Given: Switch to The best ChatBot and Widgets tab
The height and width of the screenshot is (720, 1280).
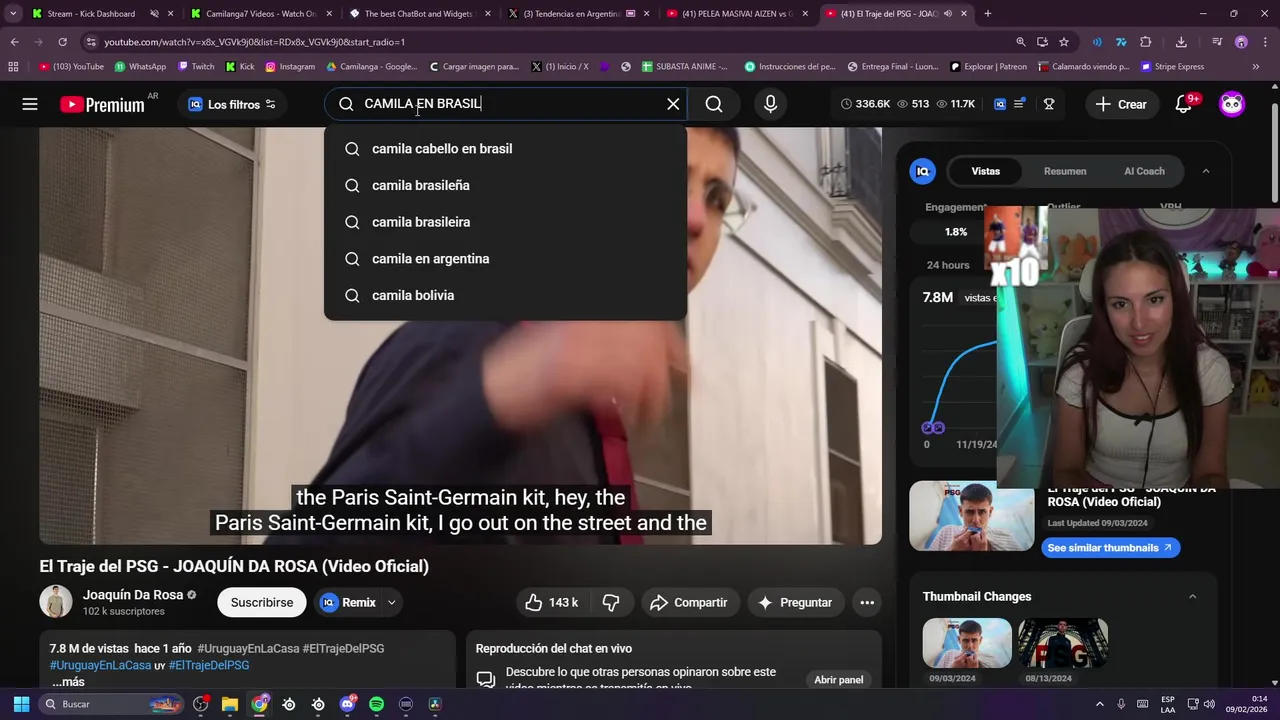Looking at the screenshot, I should tap(418, 14).
